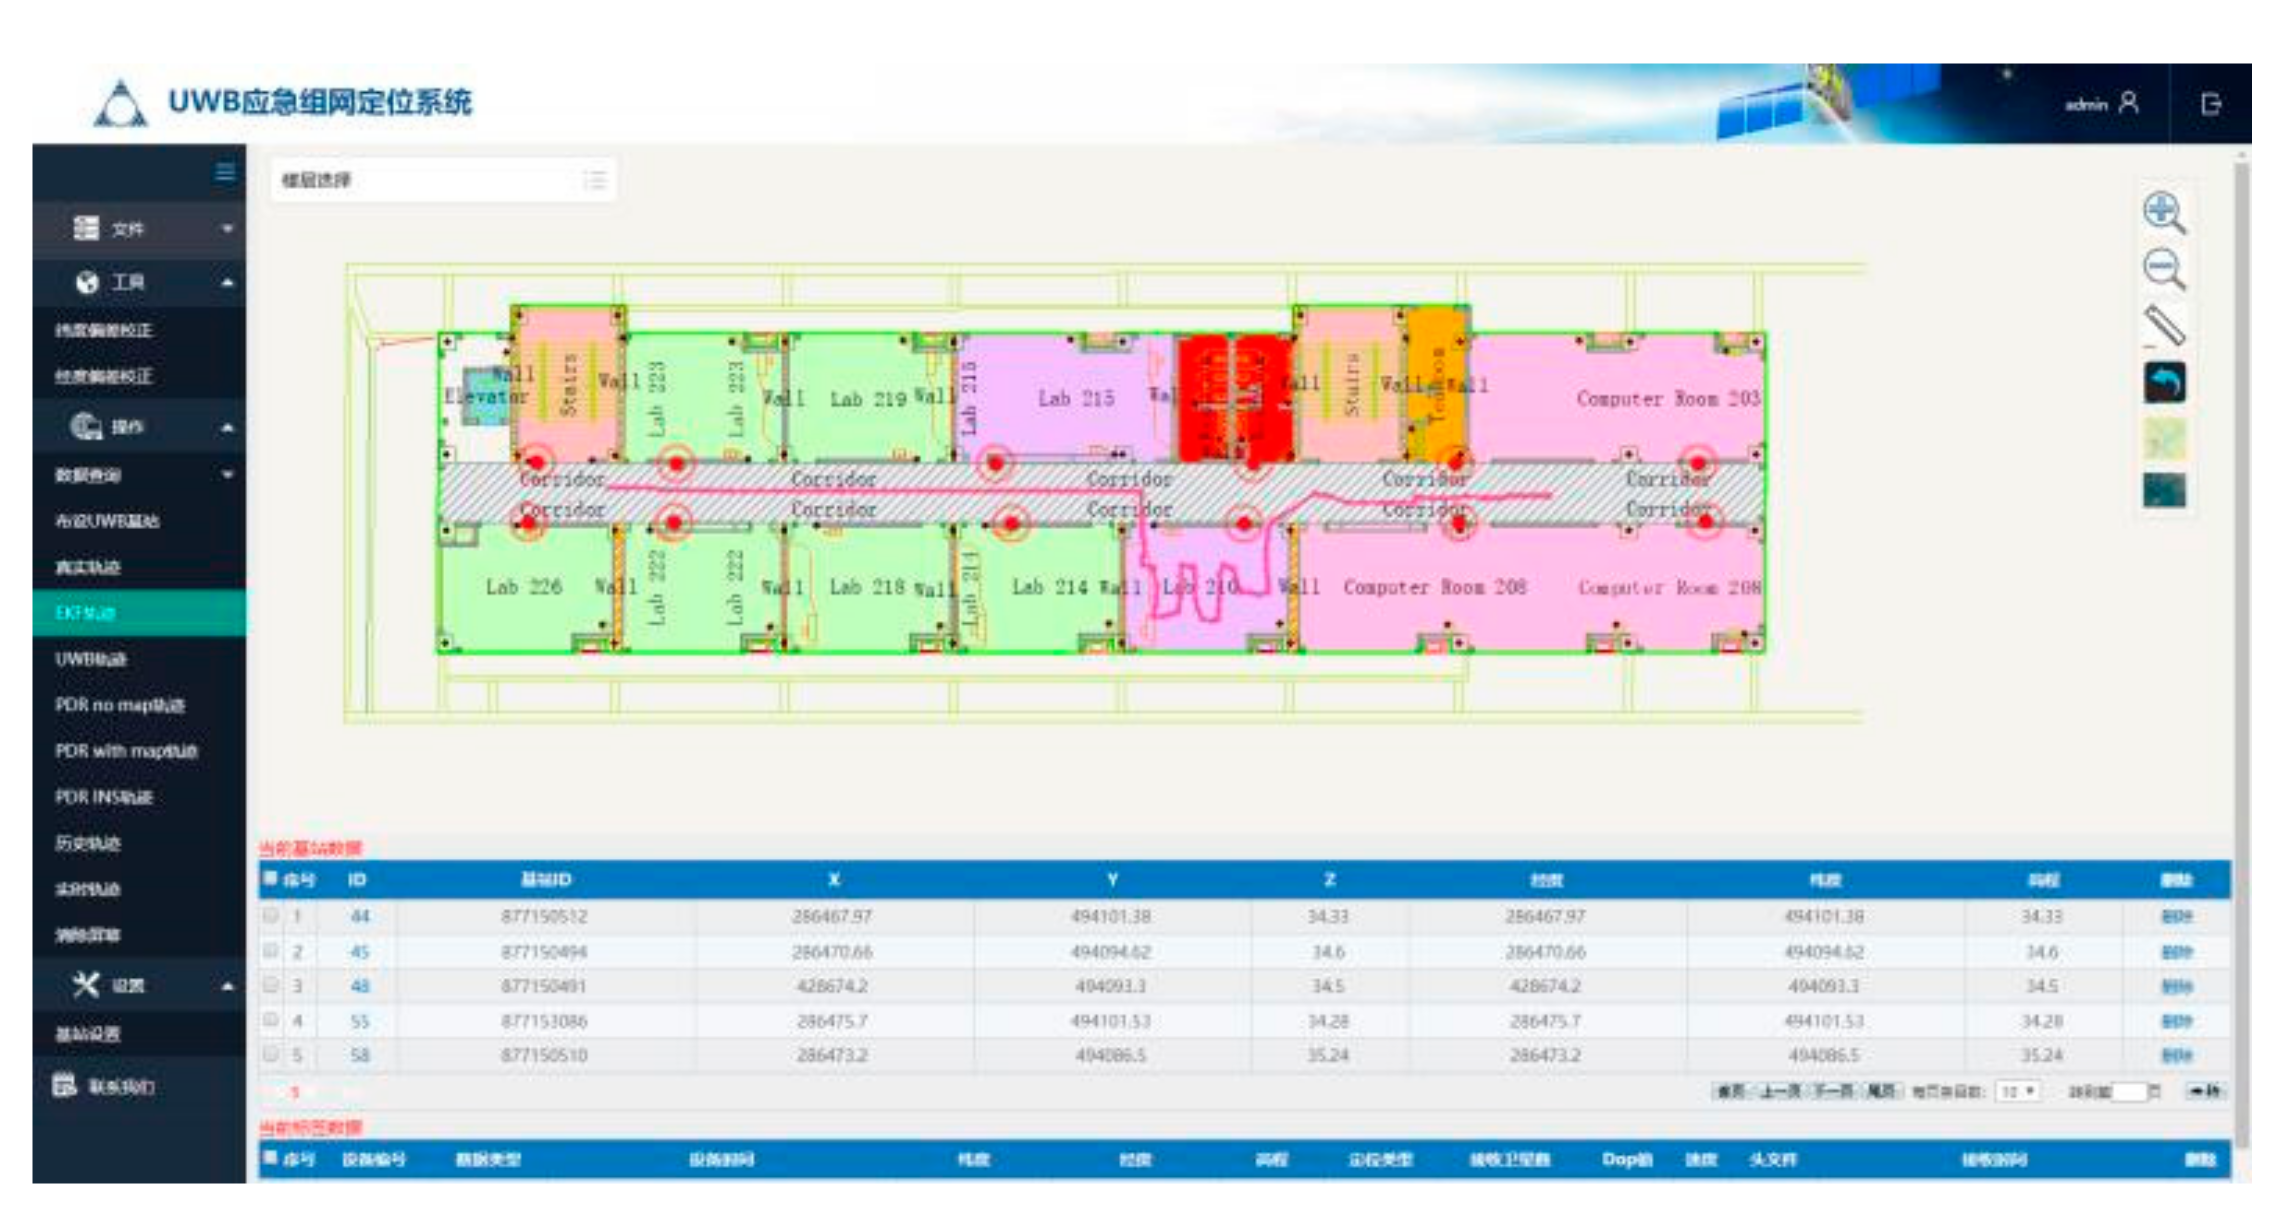
Task: Open the rows-per-page dropdown
Action: coord(2018,1091)
